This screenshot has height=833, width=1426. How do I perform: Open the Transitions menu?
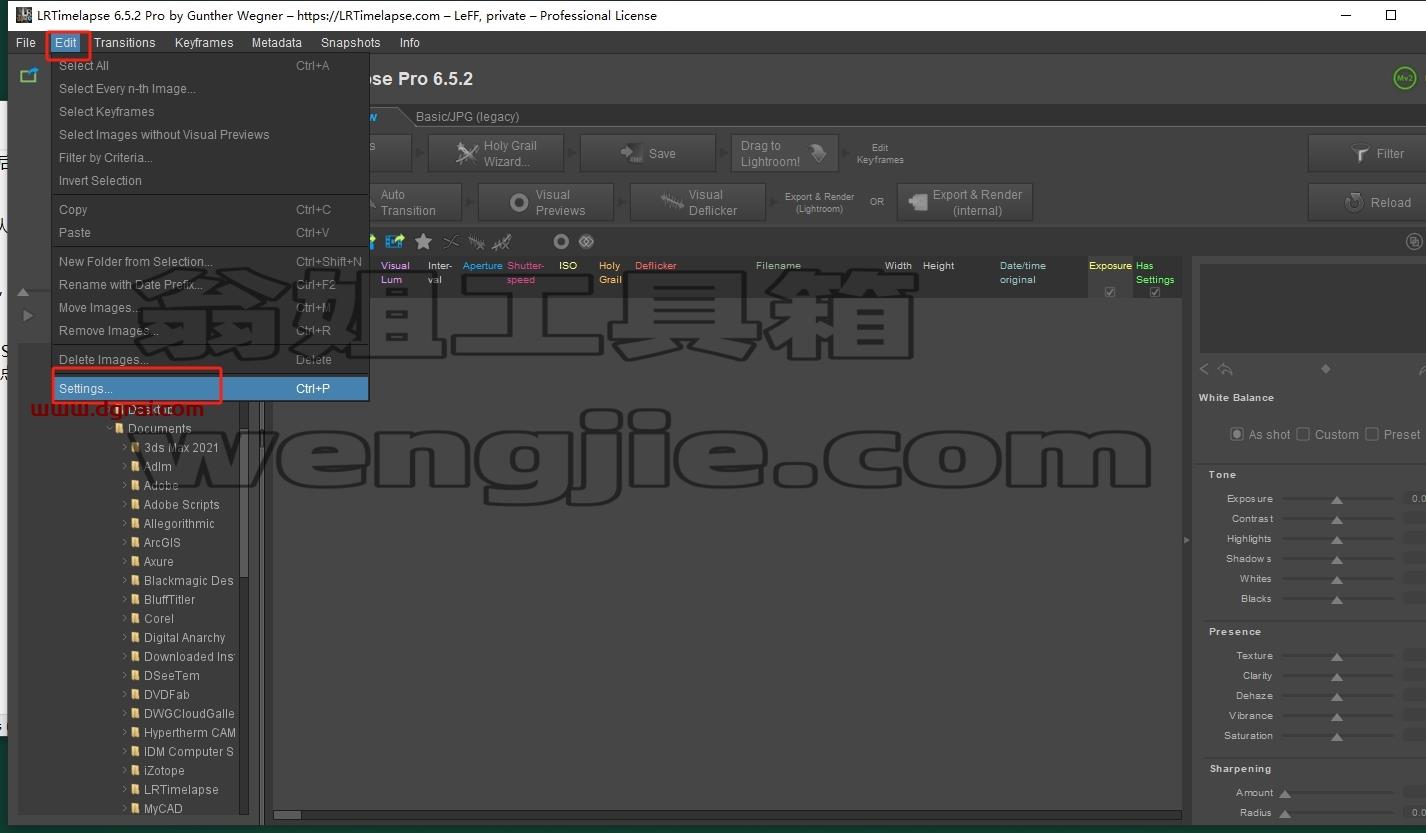125,43
